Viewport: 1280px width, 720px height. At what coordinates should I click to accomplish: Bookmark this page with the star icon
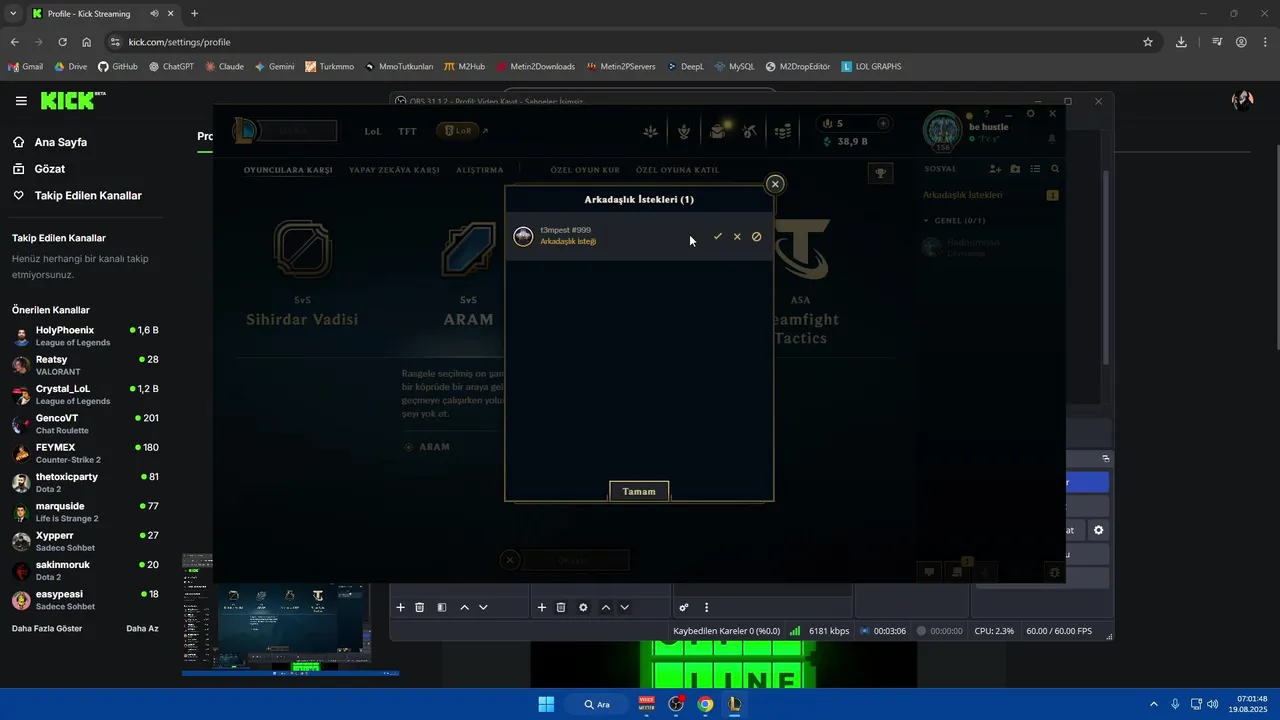coord(1148,42)
